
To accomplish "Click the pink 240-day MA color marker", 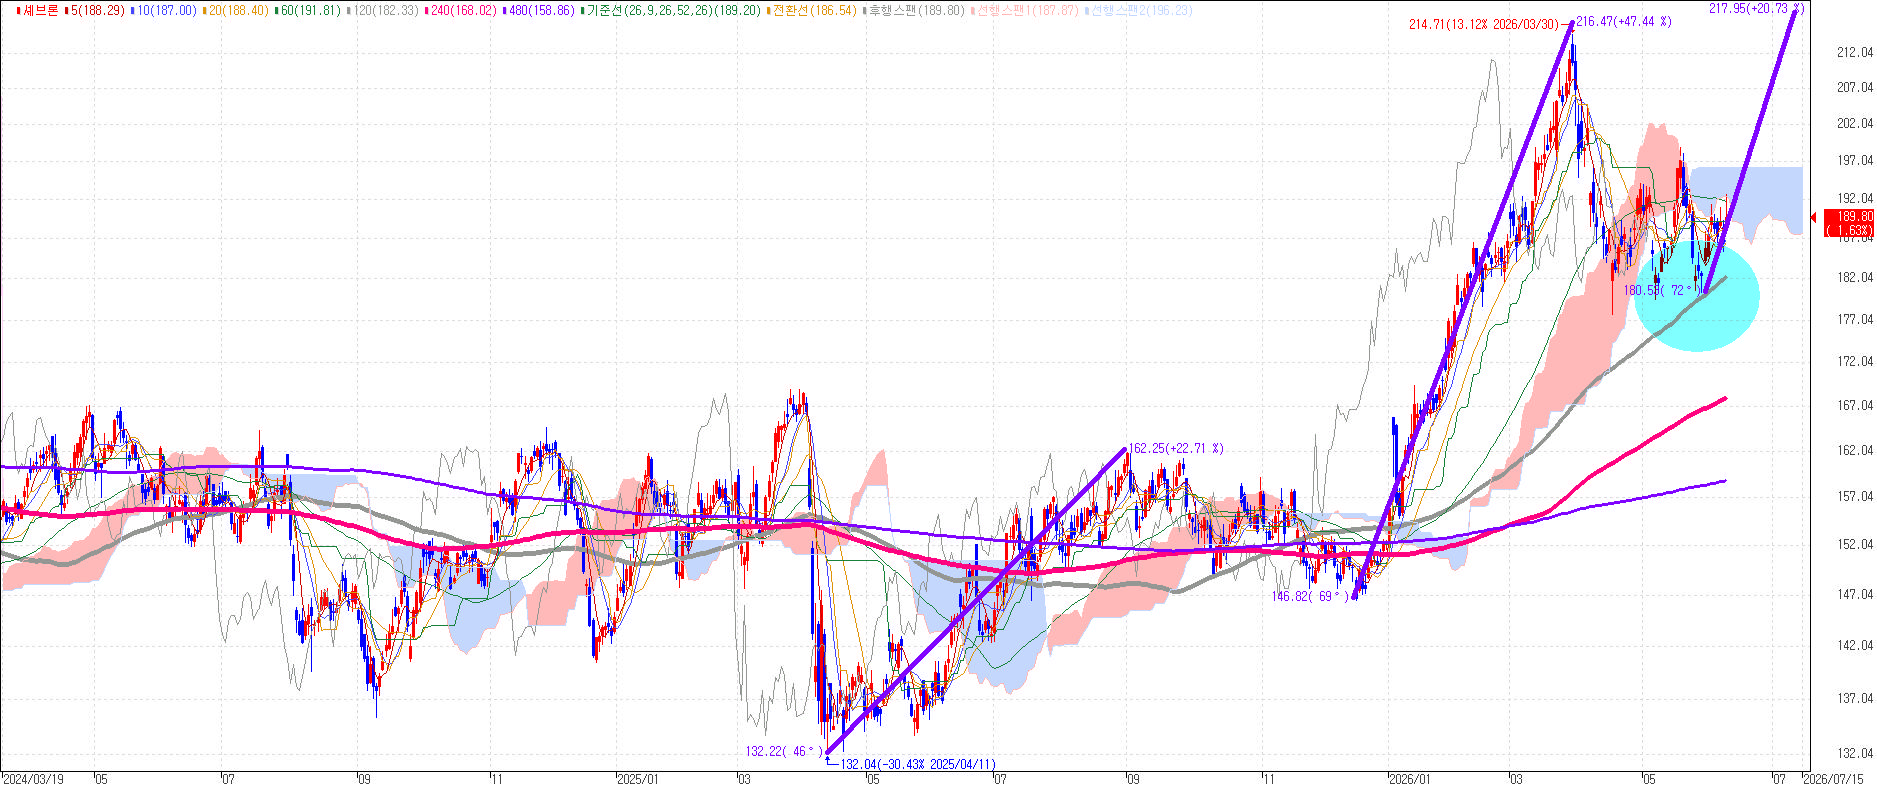I will coord(426,10).
